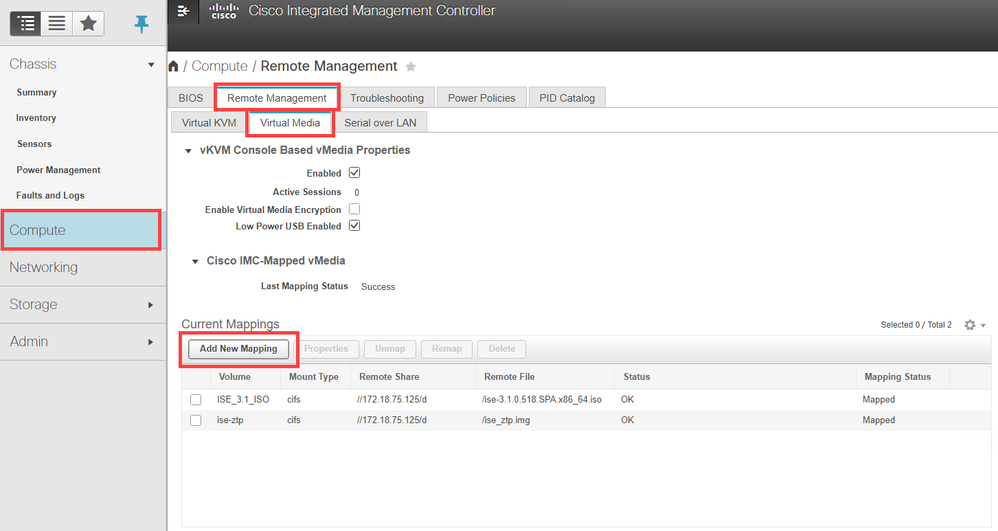
Task: Click the ise-ztp volume cell
Action: [x=230, y=420]
